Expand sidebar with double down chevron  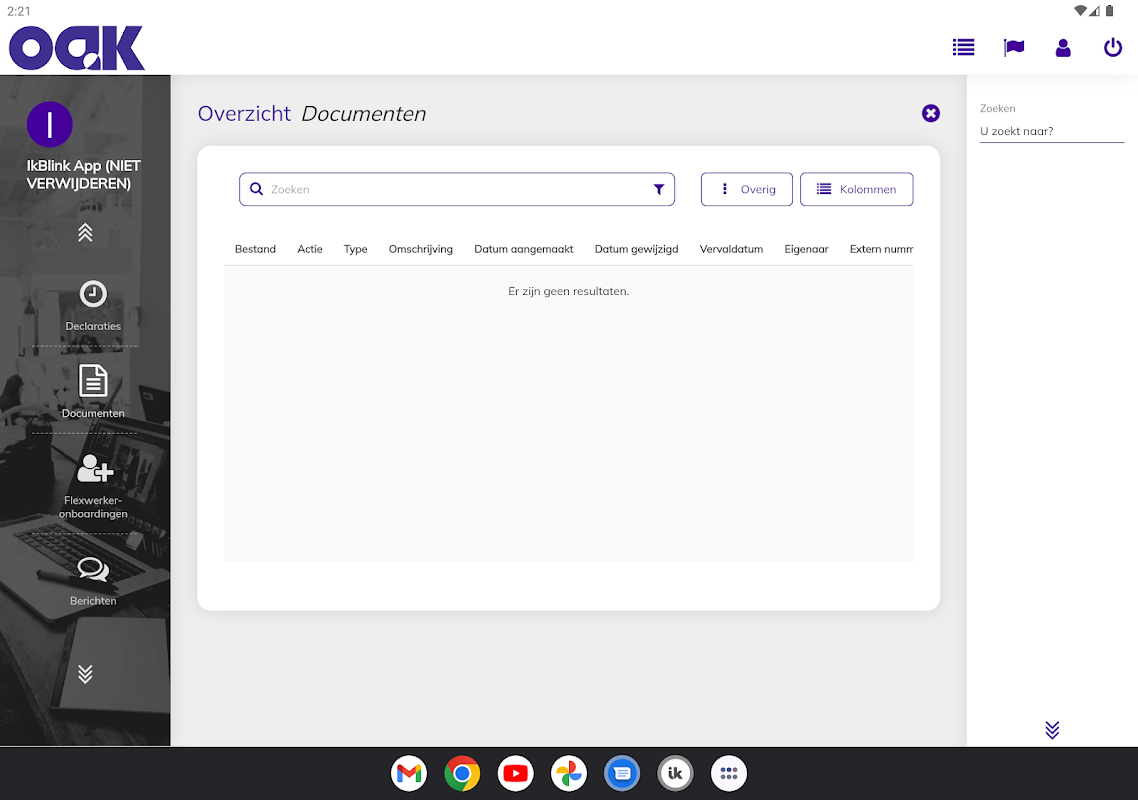pyautogui.click(x=85, y=674)
